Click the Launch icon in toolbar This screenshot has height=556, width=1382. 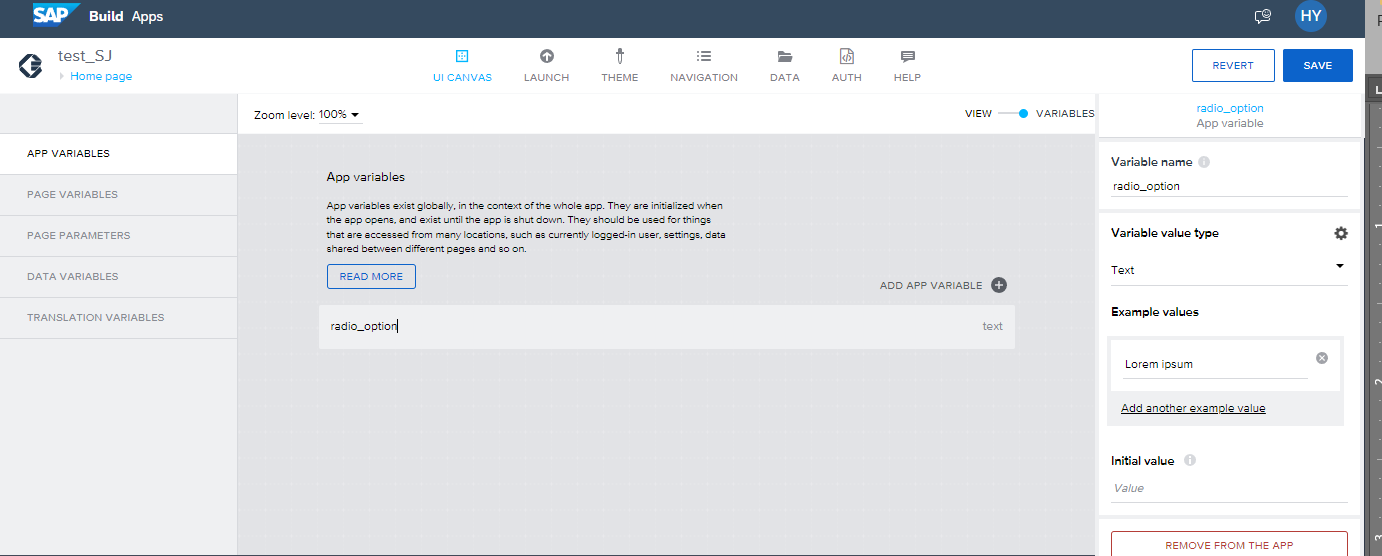[546, 57]
